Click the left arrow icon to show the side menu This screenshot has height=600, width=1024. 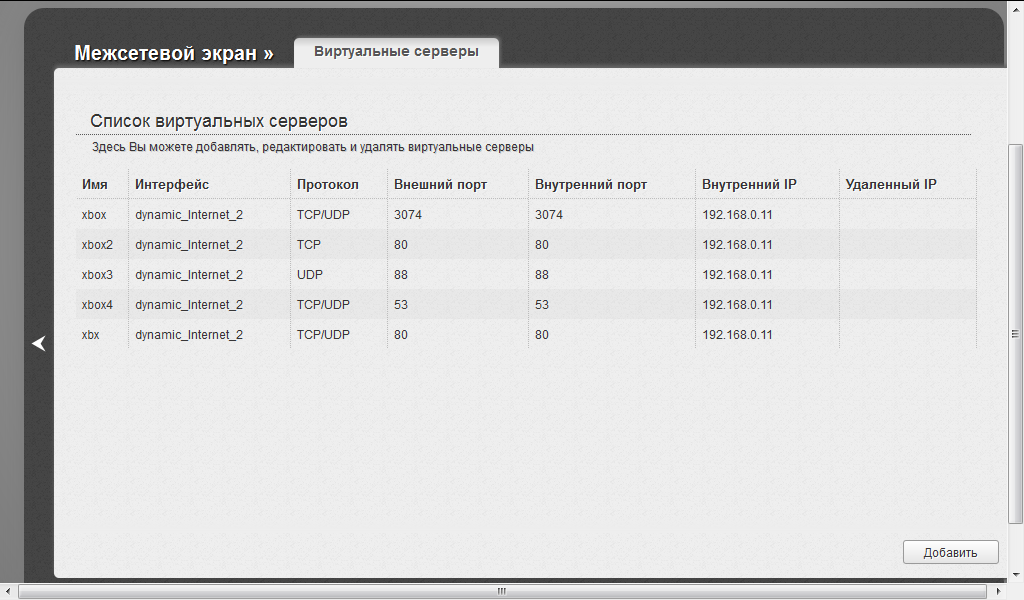39,343
